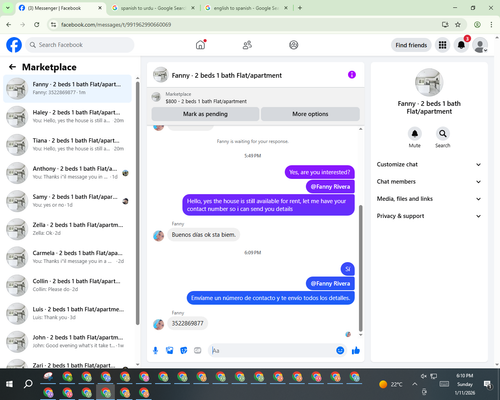Attach a photo file icon

click(x=170, y=350)
